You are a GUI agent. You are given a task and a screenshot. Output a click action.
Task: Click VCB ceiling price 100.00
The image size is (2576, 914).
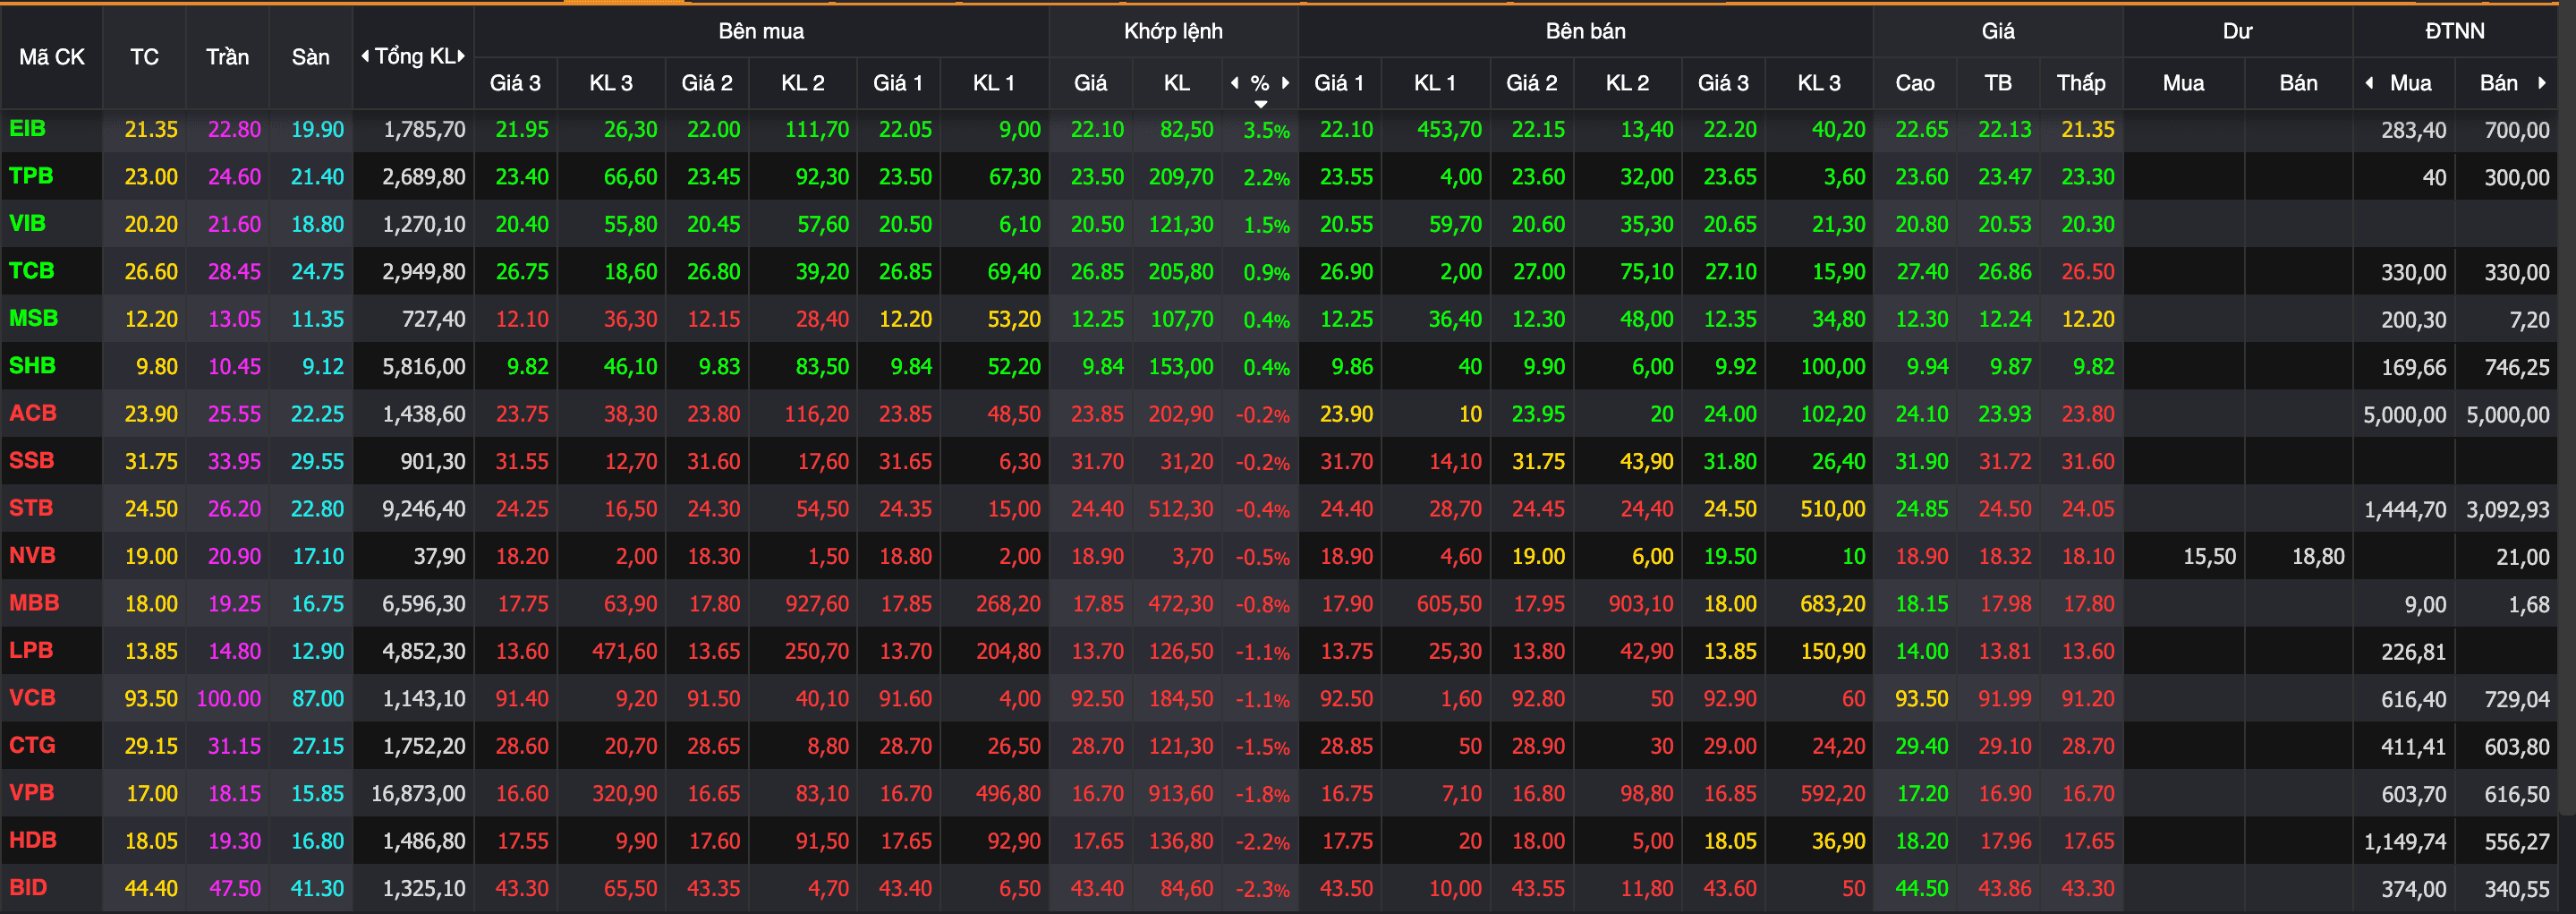pos(229,699)
